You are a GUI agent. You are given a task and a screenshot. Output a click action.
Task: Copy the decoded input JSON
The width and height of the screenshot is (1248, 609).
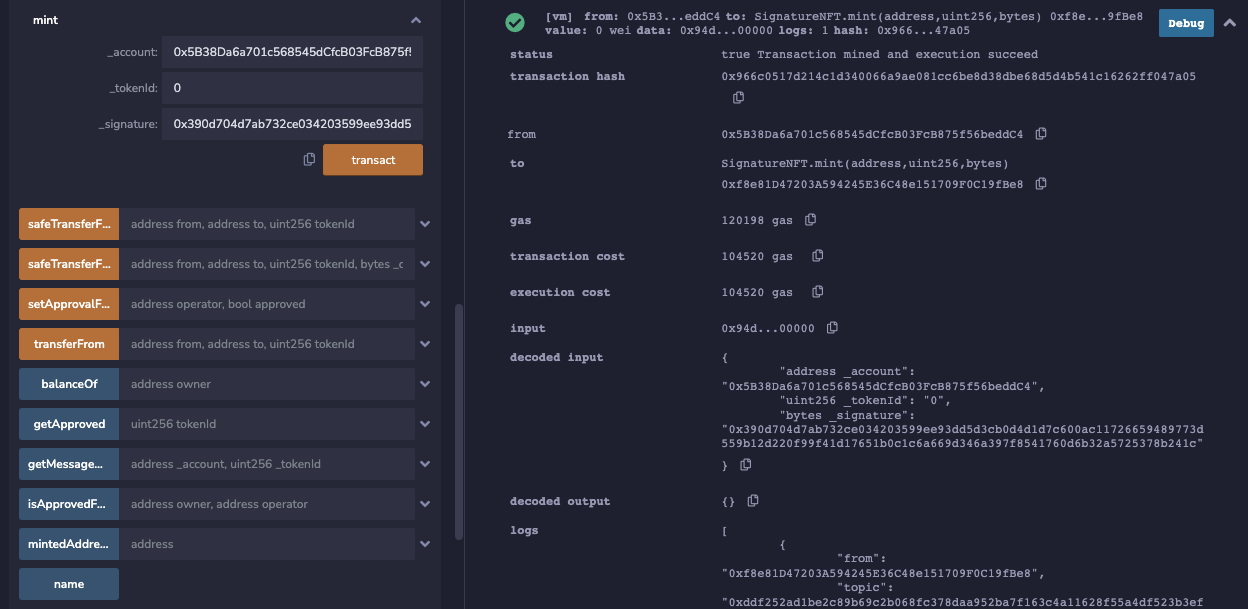click(x=746, y=465)
